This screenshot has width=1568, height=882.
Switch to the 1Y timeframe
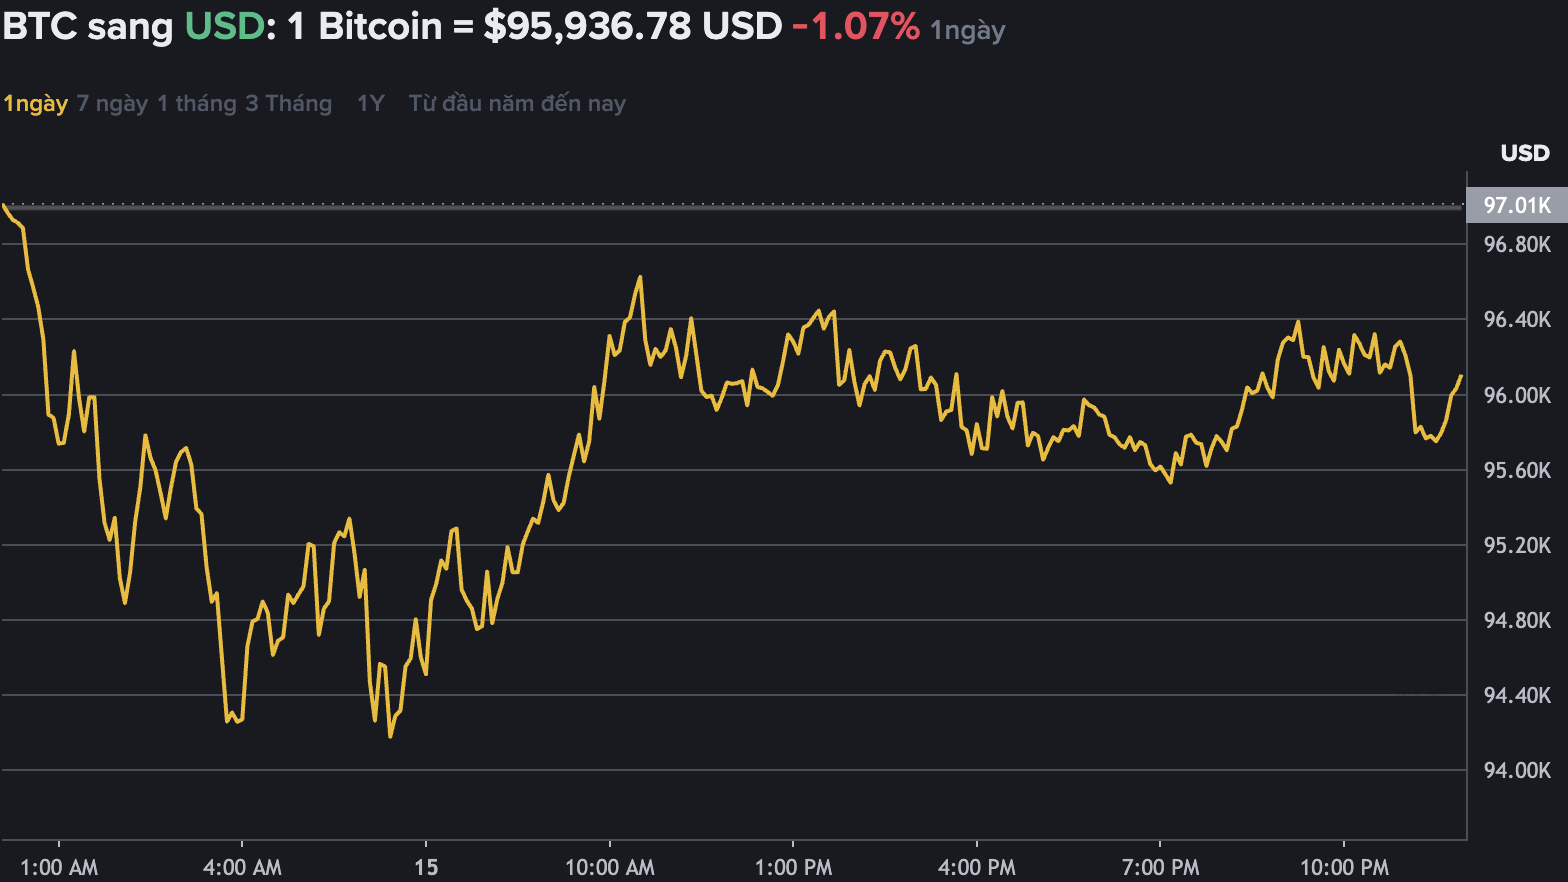[369, 103]
